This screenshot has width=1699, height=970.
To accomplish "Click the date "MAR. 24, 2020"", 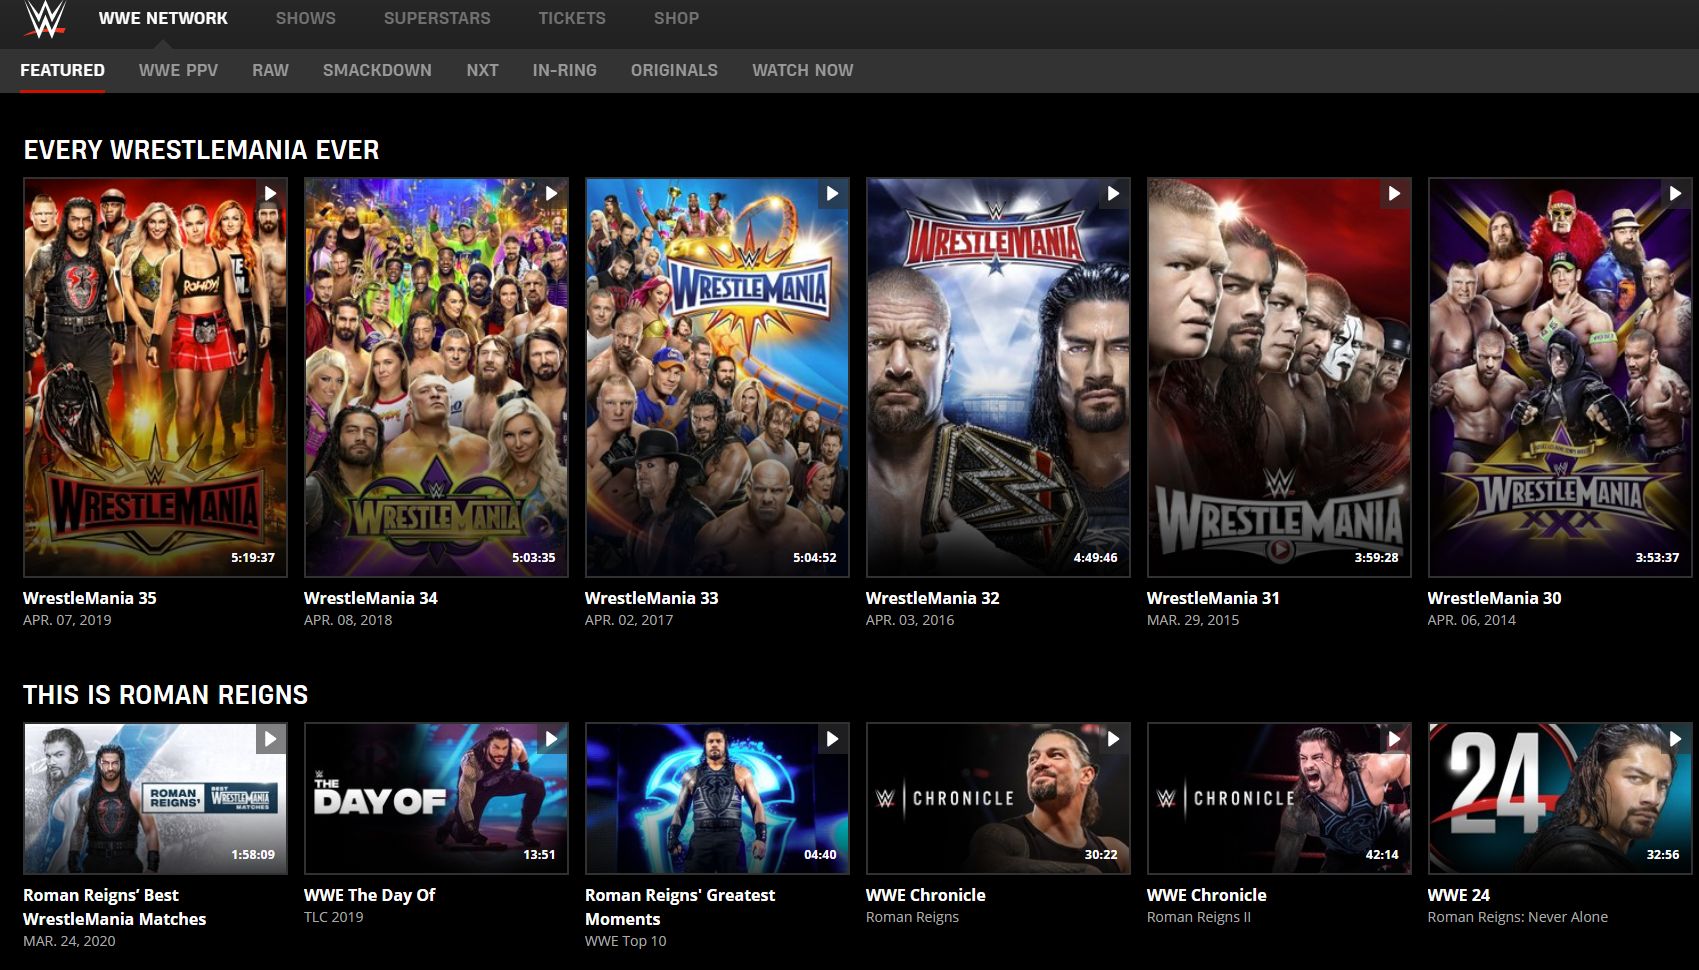I will 69,941.
